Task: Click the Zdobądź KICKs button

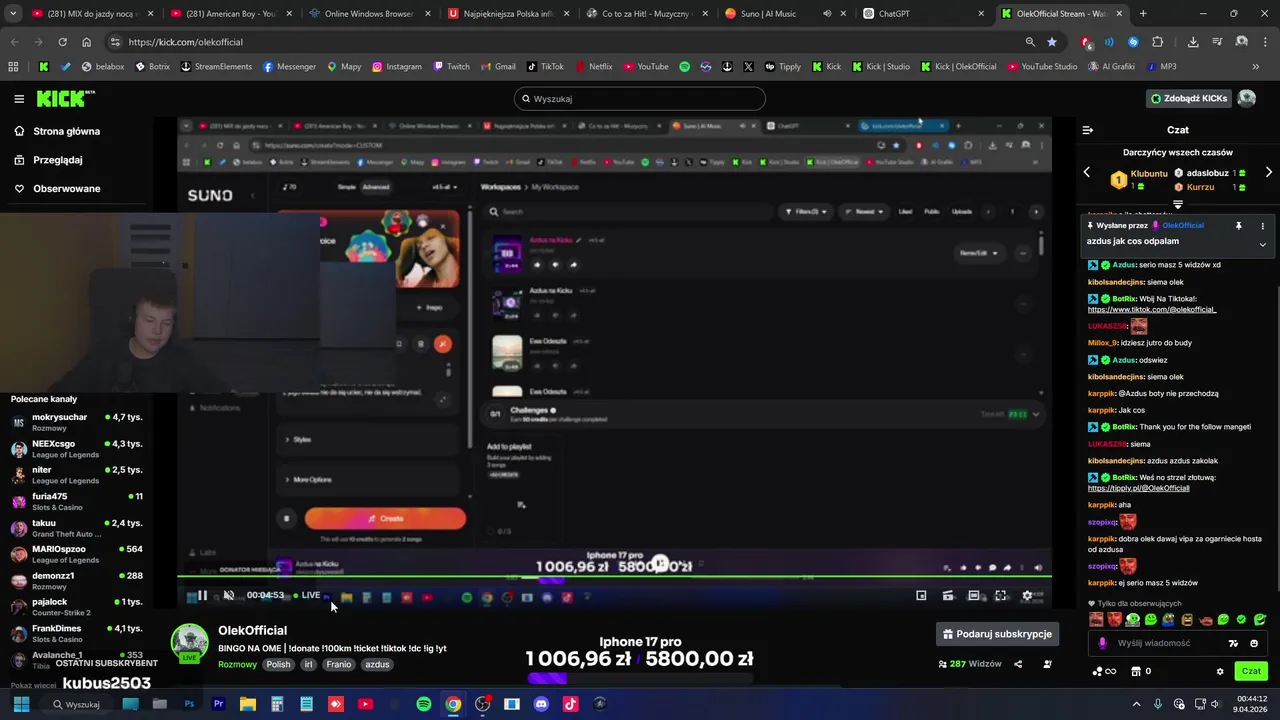Action: click(x=1189, y=99)
